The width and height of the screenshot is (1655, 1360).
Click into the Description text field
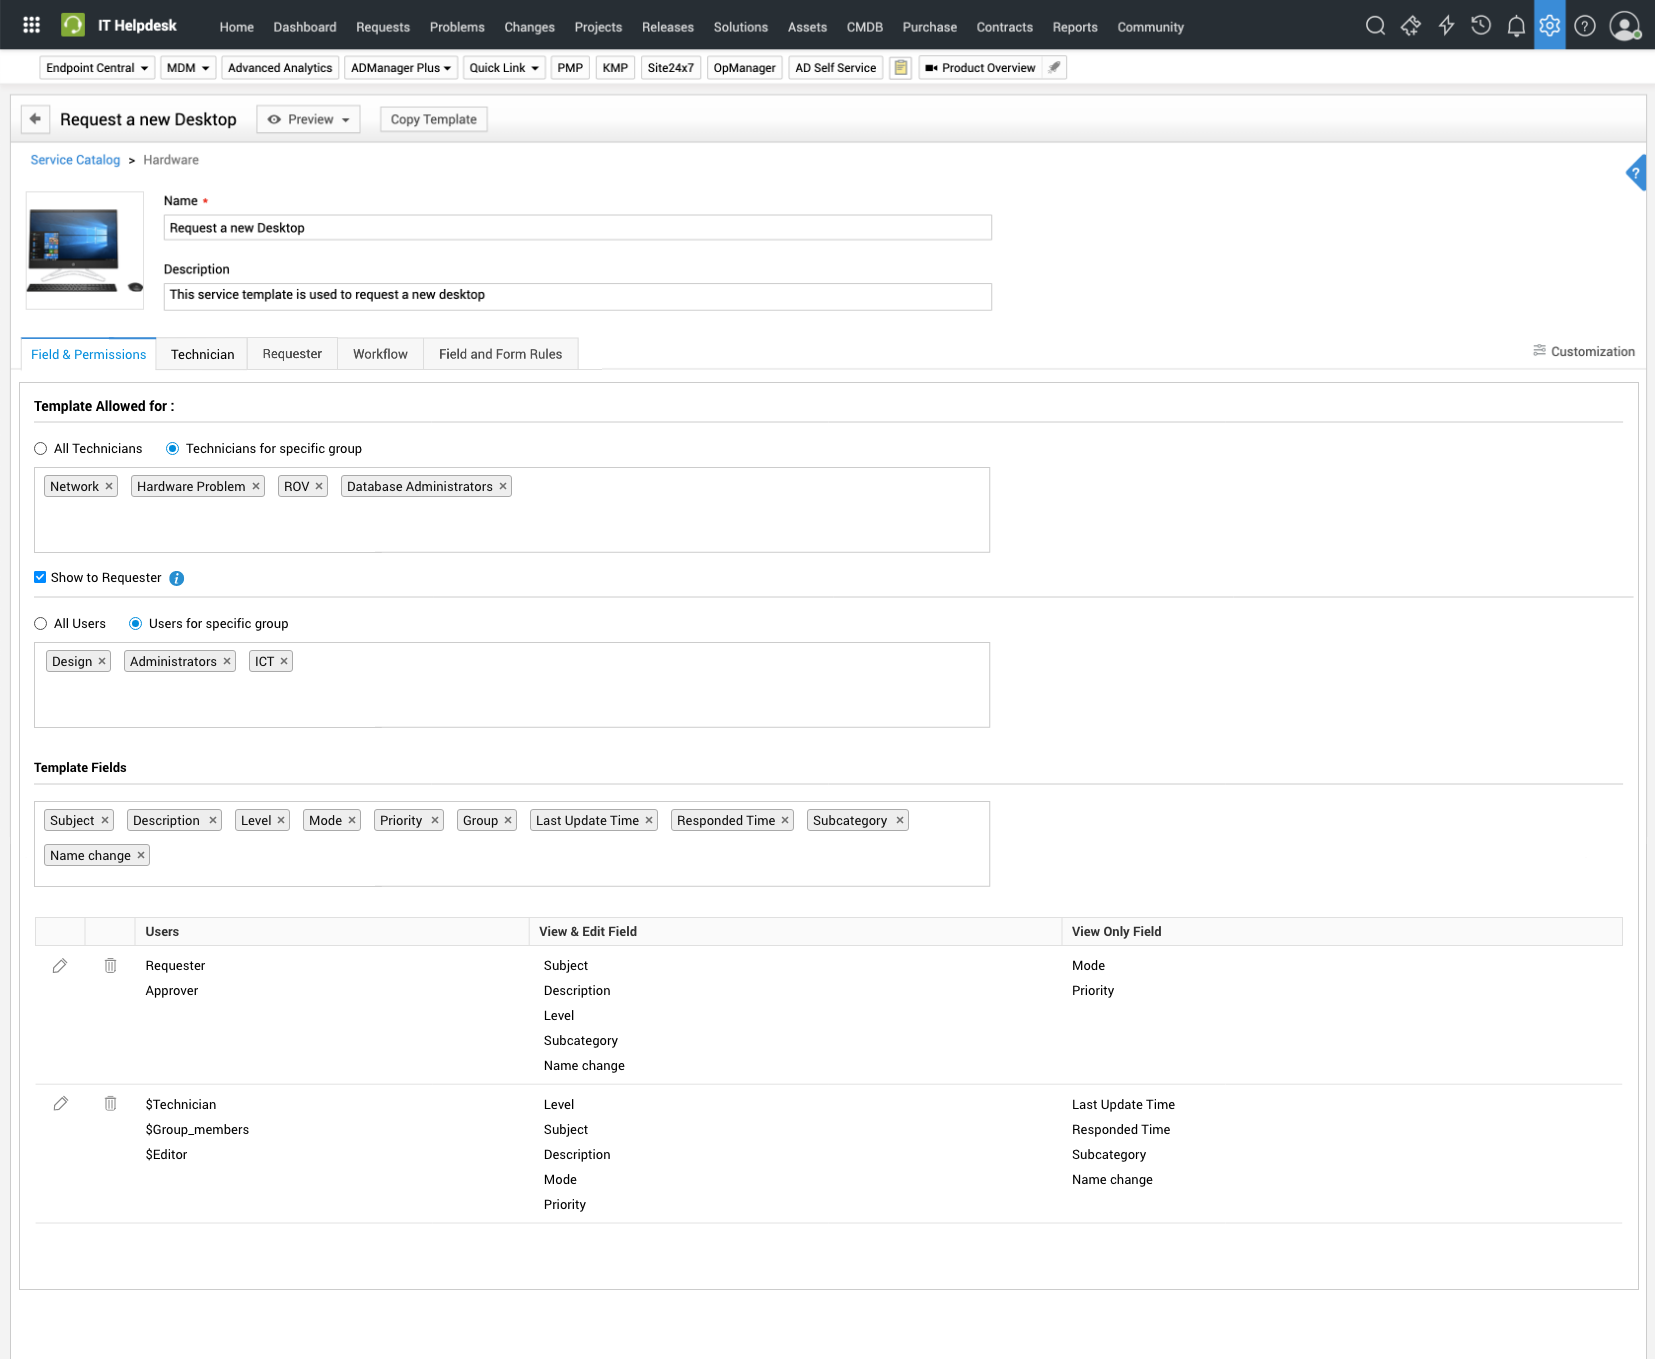click(x=577, y=296)
